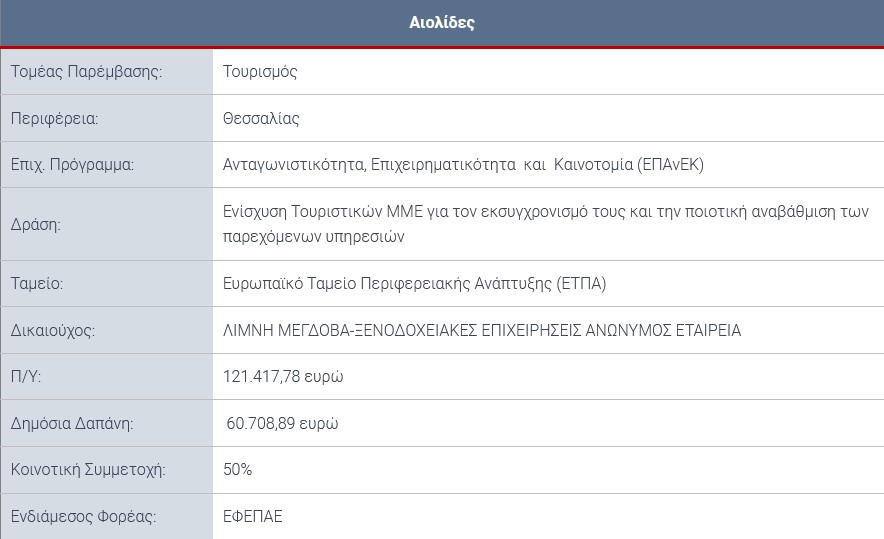Select the Δημόσια Δαπάνη label
This screenshot has height=539, width=884.
point(72,423)
